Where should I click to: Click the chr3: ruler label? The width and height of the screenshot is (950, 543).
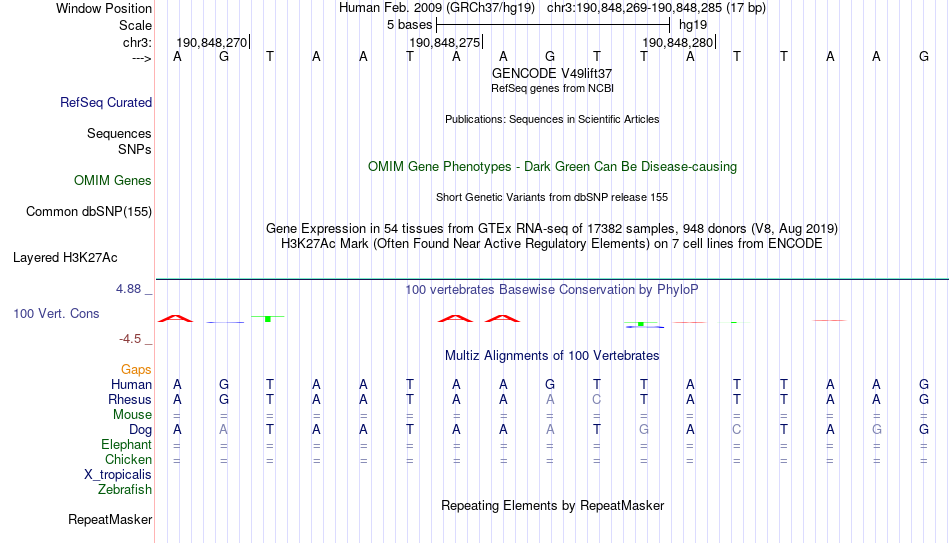[137, 42]
